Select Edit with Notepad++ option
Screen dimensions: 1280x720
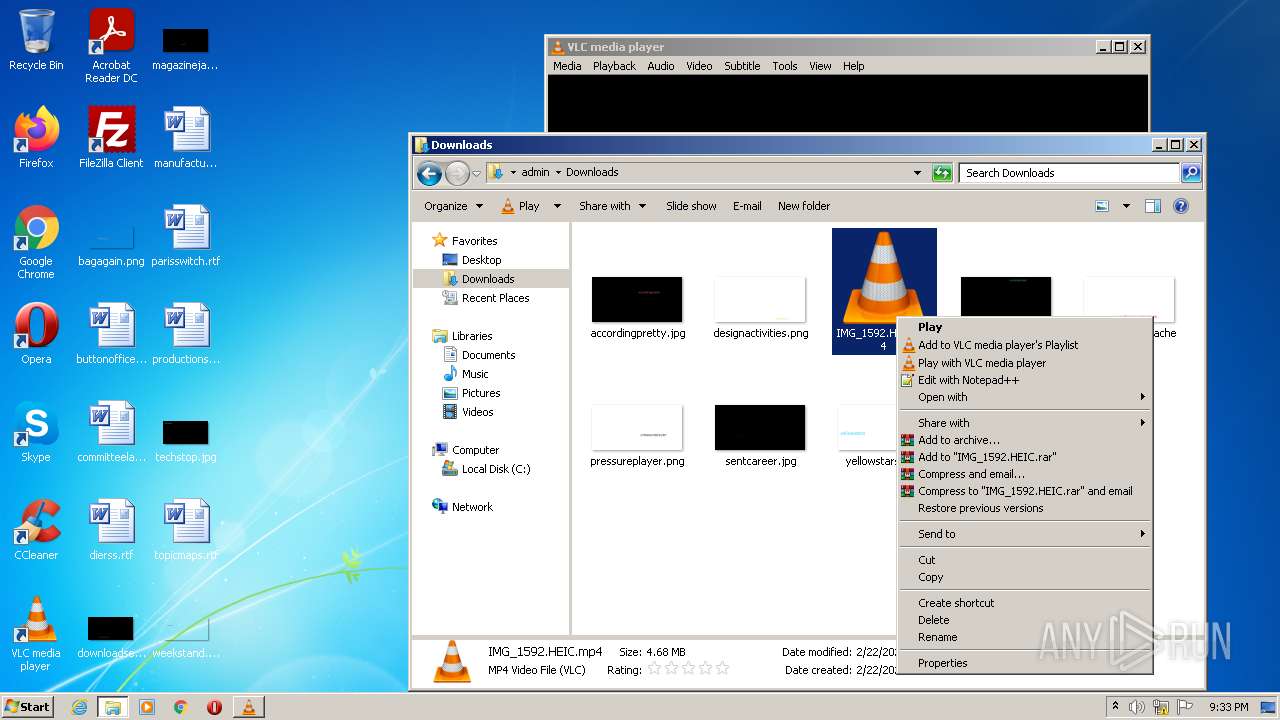coord(1024,380)
